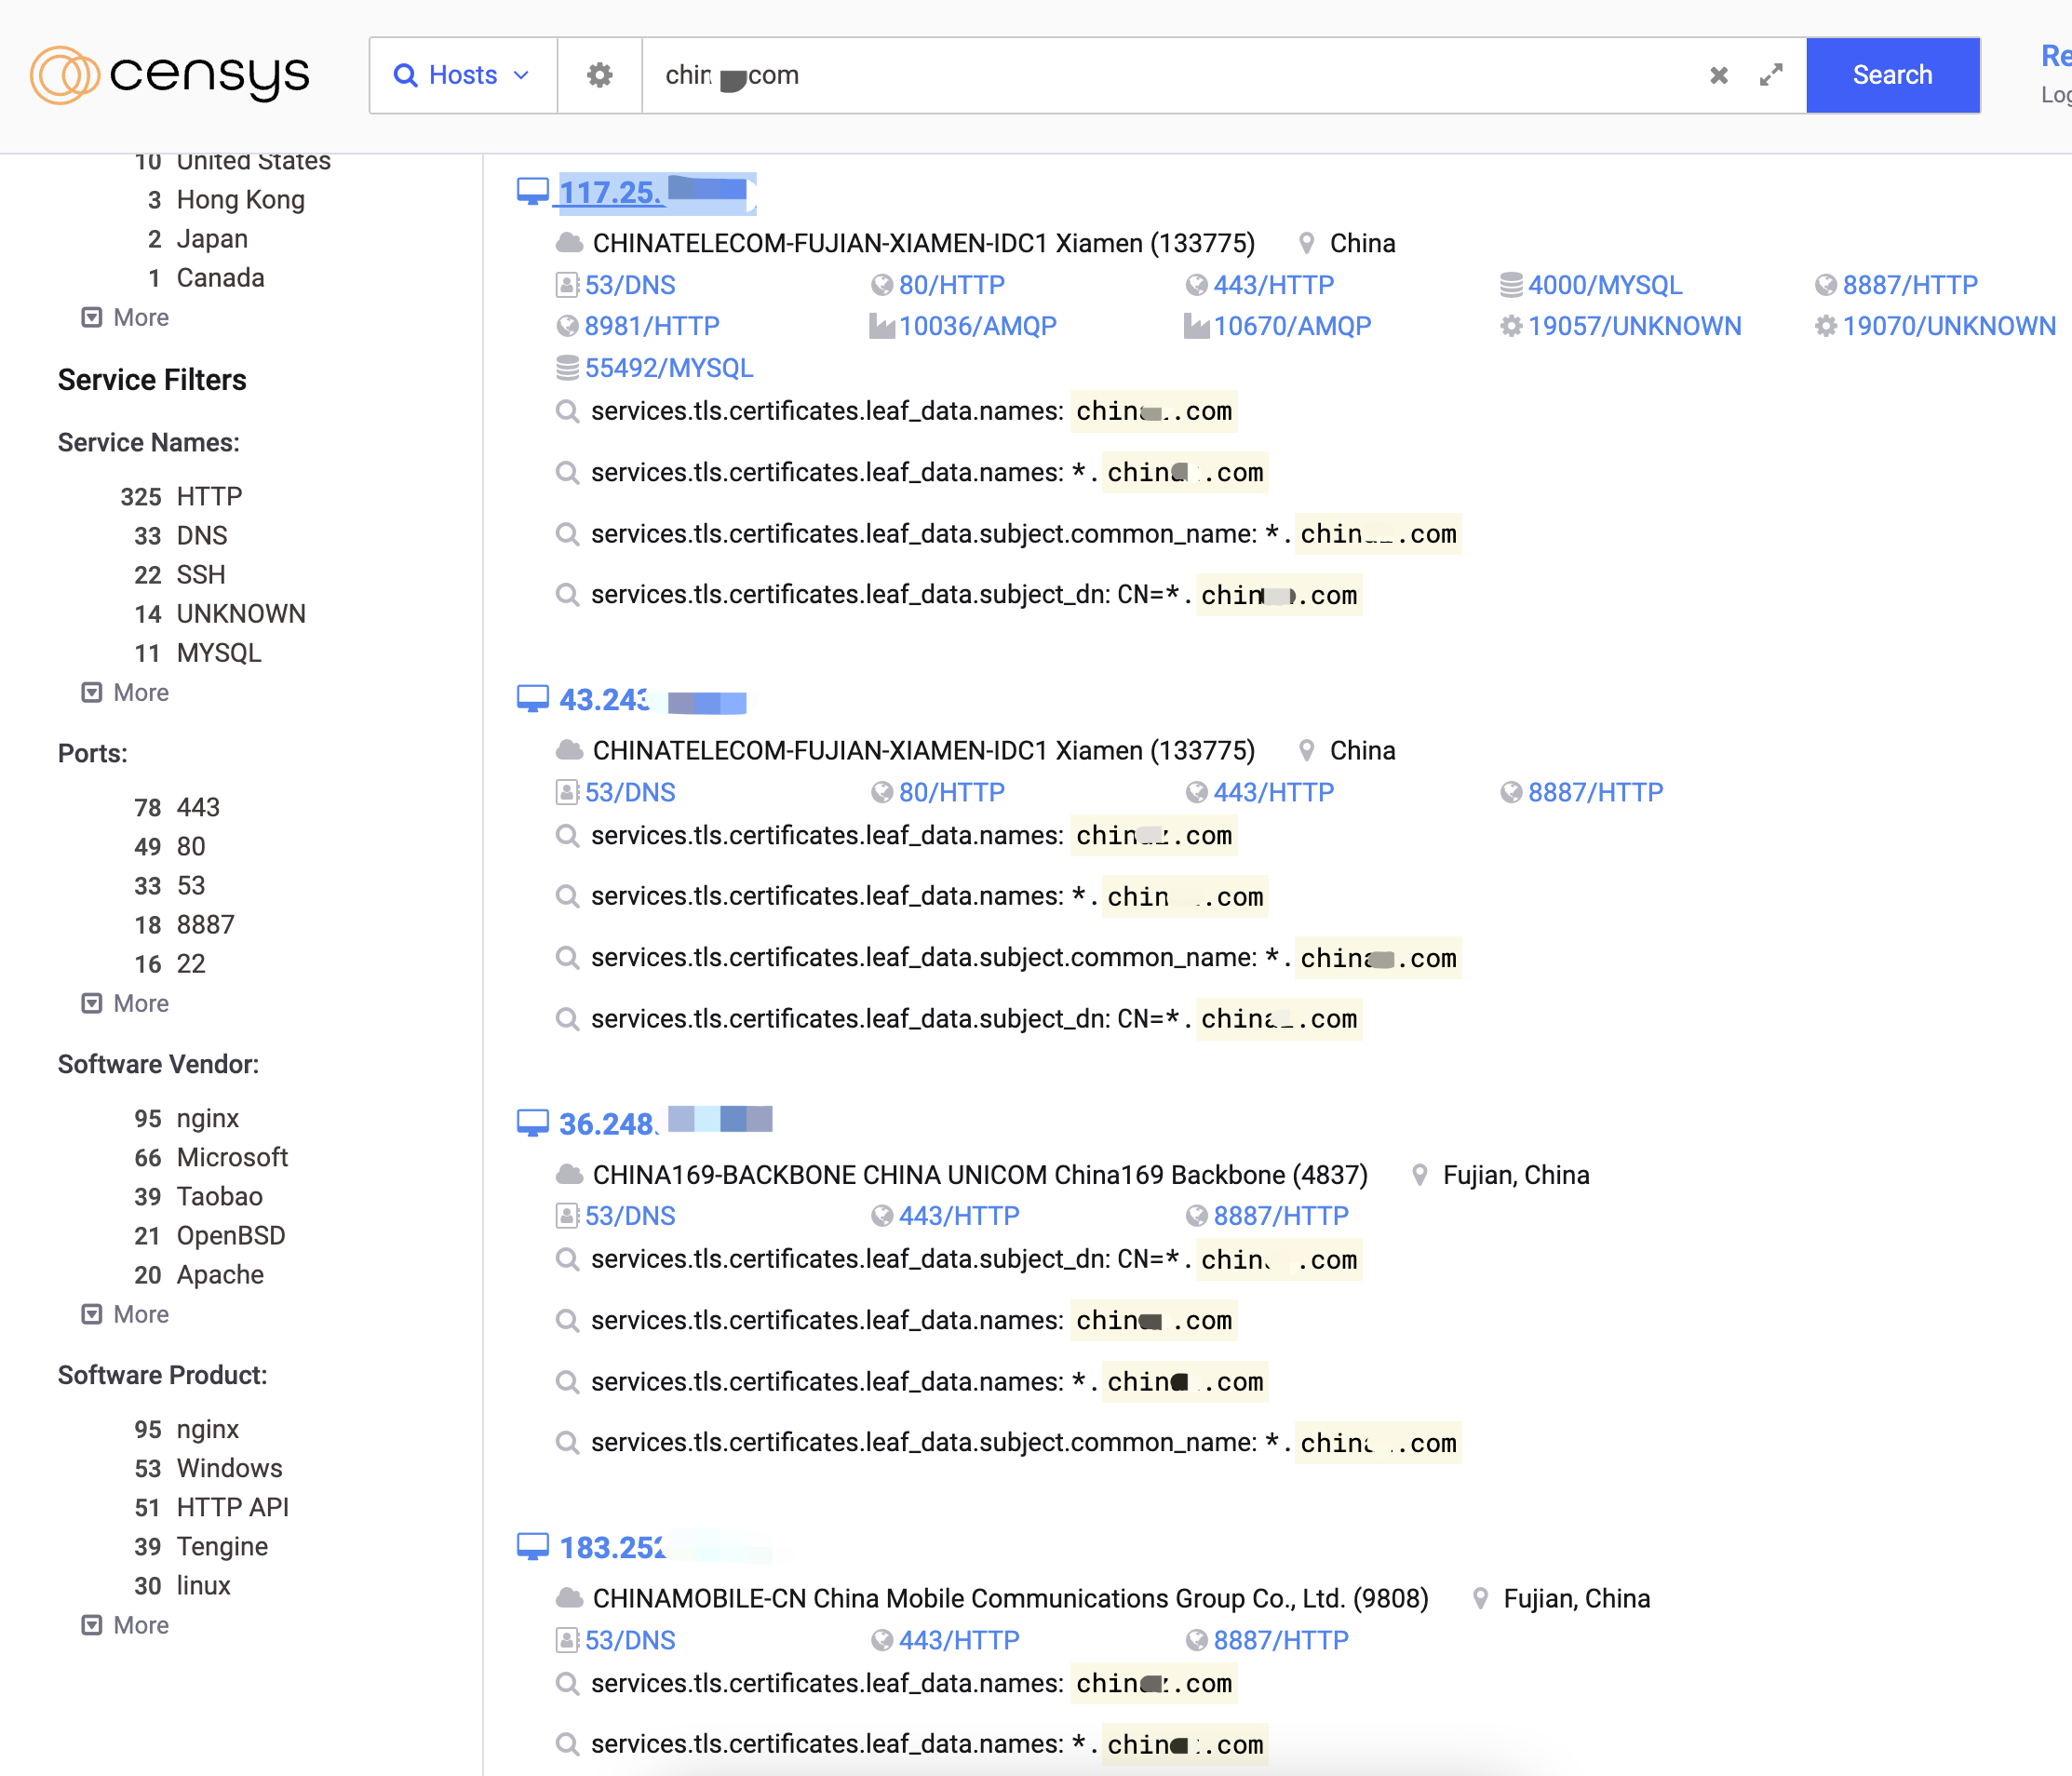Click magnifier icon before first leaf_data.names row

click(x=567, y=411)
